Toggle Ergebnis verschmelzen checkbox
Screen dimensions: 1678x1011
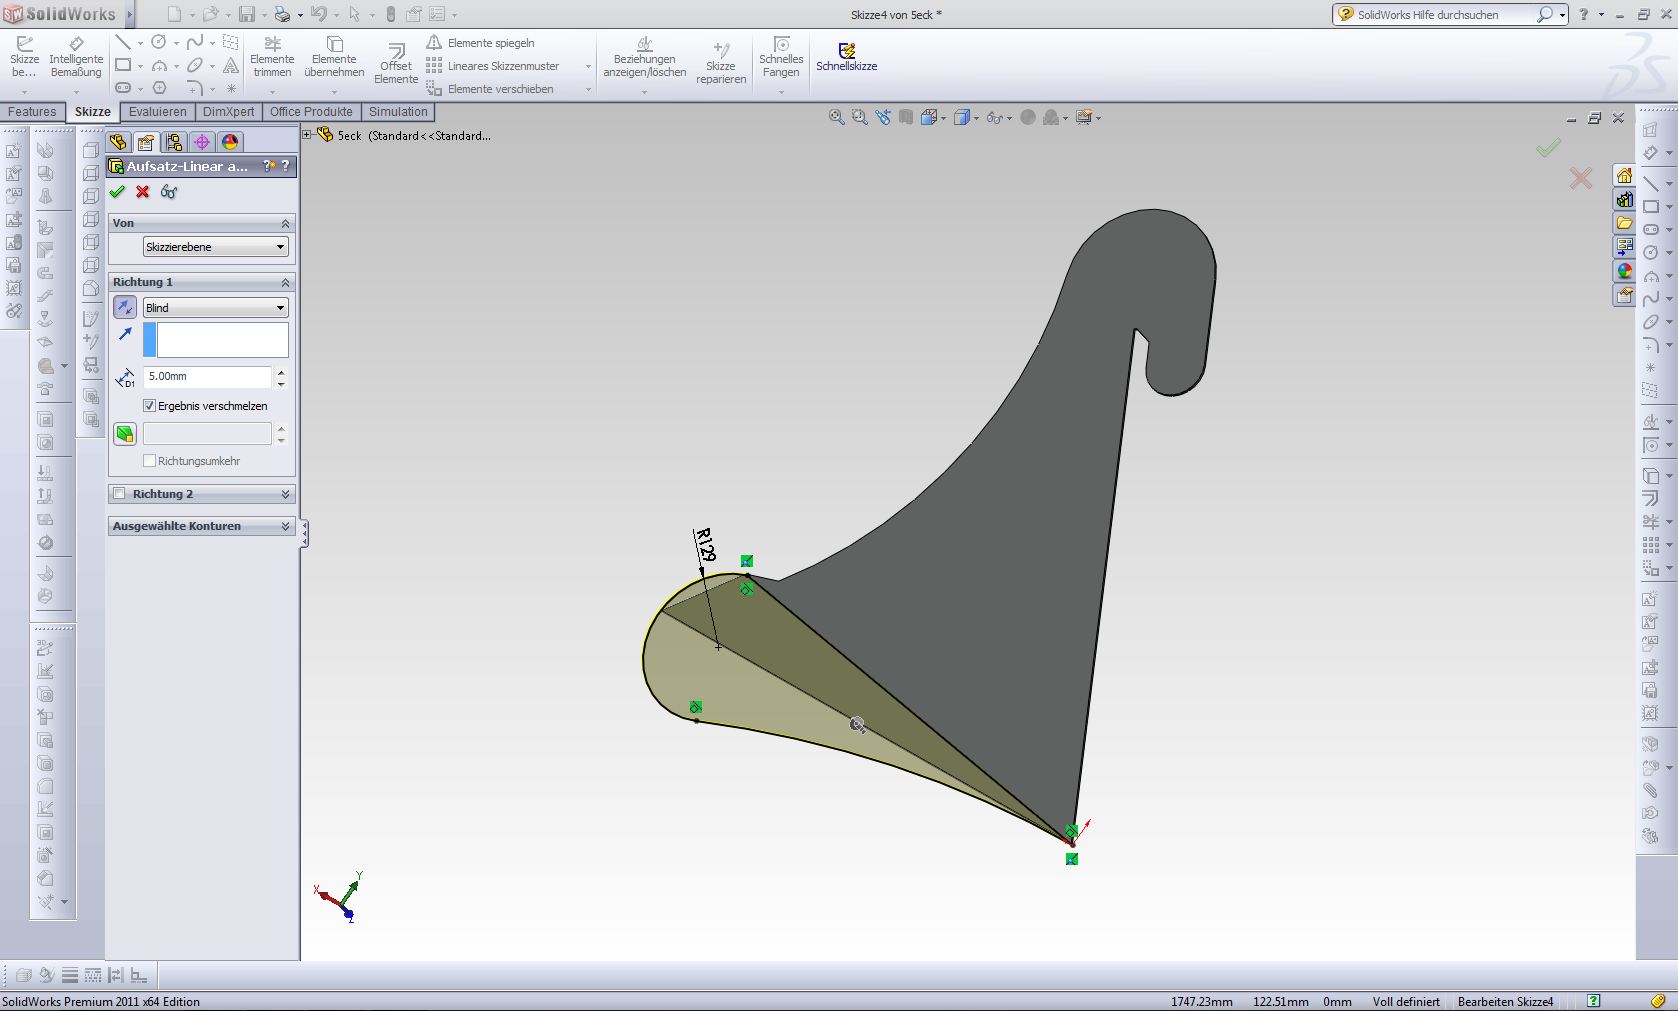[150, 406]
